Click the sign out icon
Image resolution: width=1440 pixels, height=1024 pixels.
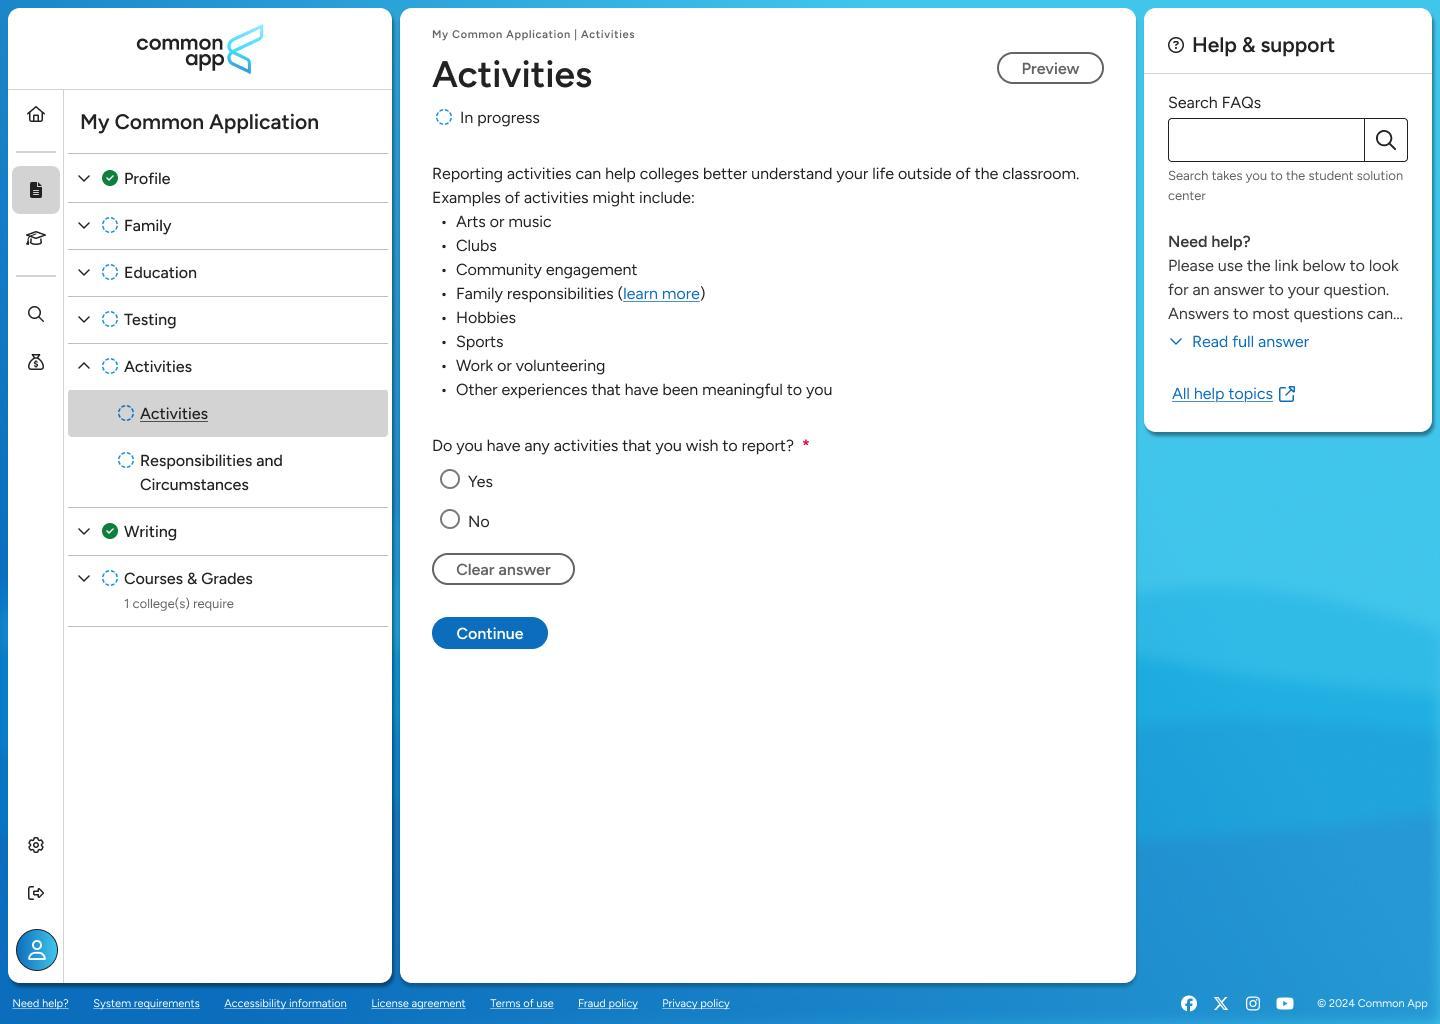(36, 893)
